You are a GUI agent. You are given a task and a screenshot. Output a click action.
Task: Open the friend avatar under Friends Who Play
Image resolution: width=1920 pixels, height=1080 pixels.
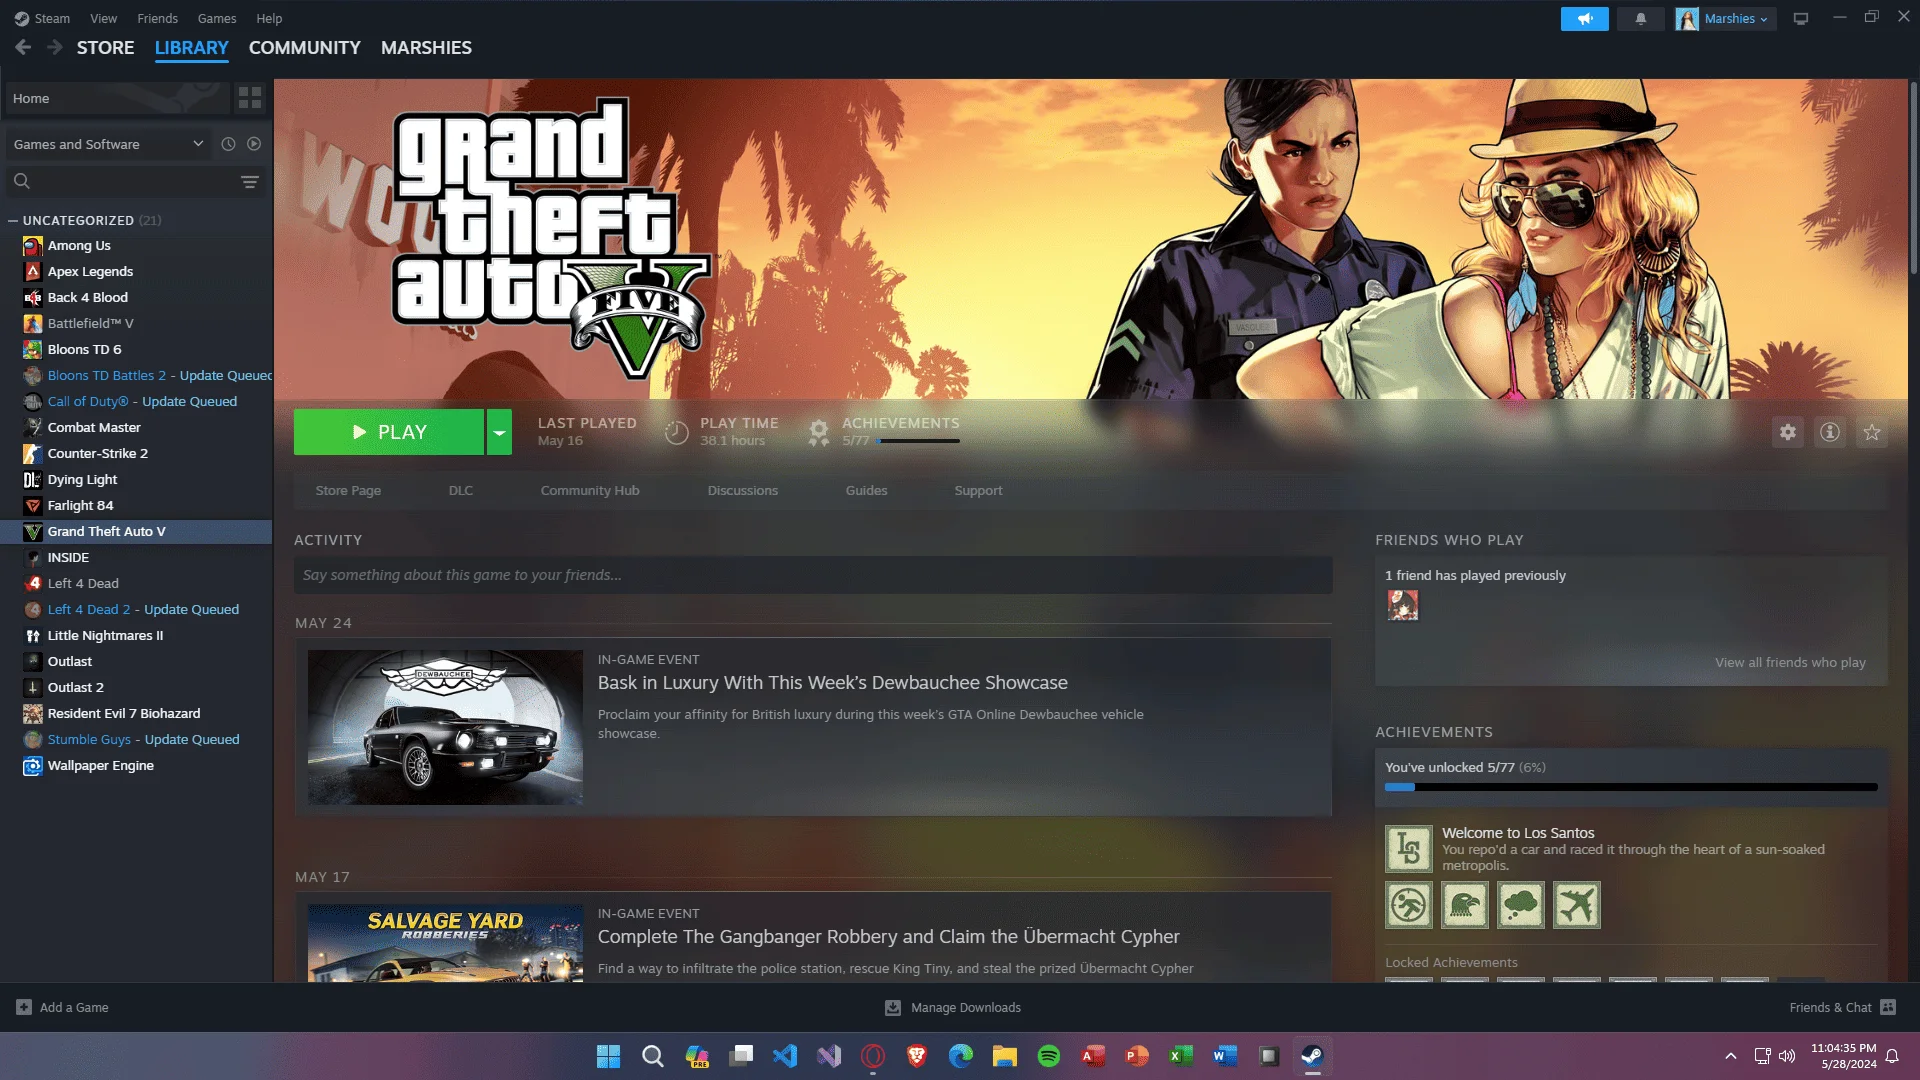click(x=1403, y=605)
